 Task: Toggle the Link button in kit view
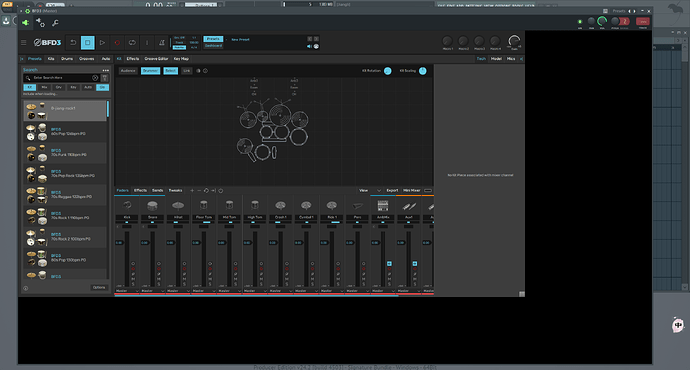pyautogui.click(x=187, y=71)
